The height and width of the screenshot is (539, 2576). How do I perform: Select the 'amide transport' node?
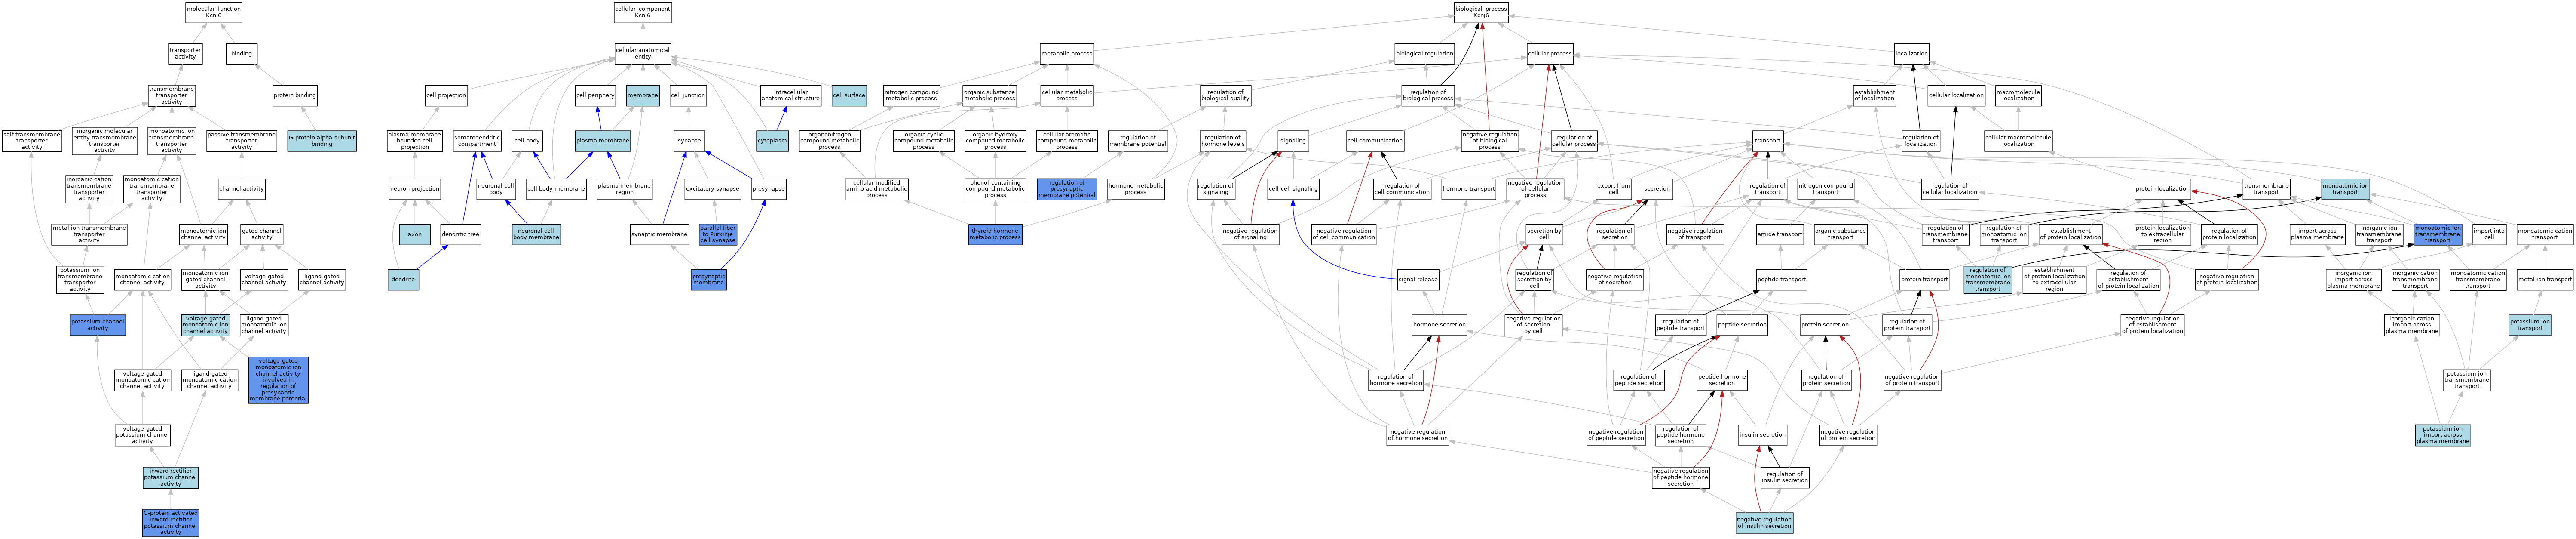[x=1780, y=234]
